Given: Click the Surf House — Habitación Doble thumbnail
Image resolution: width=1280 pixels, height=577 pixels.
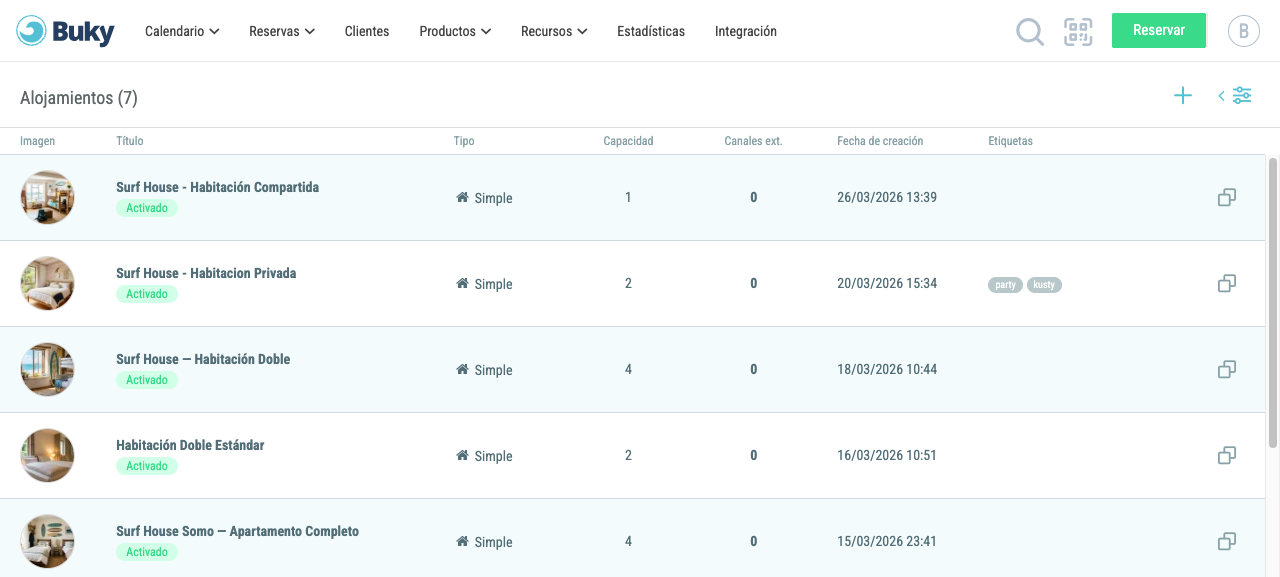Looking at the screenshot, I should point(47,370).
